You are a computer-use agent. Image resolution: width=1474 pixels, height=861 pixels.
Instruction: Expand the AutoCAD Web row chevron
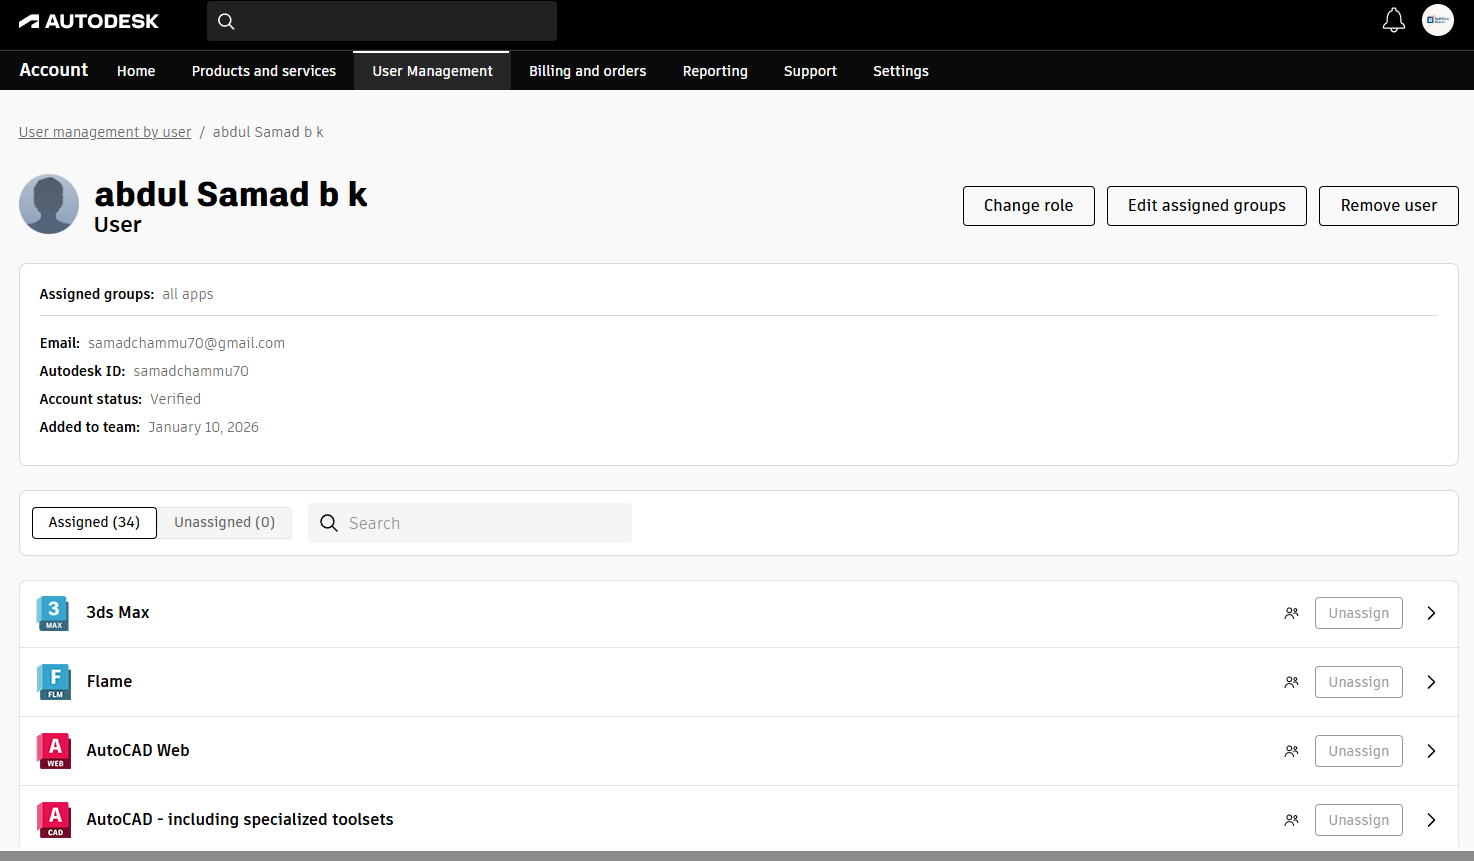coord(1432,751)
